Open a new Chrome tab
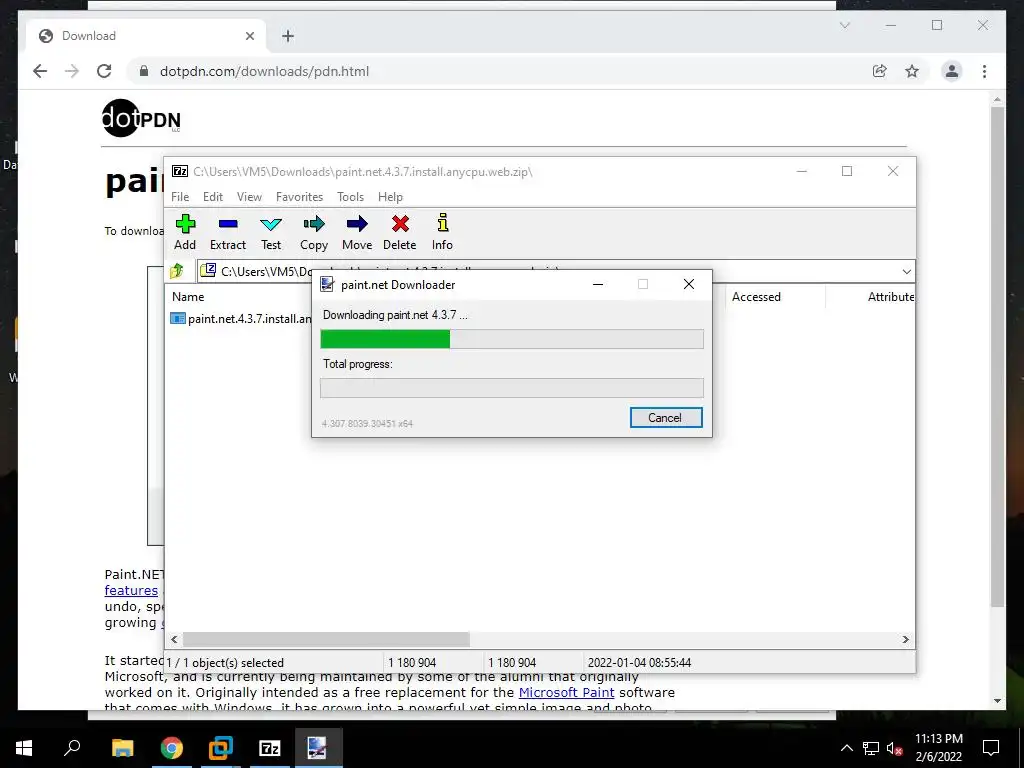Image resolution: width=1024 pixels, height=768 pixels. click(287, 36)
